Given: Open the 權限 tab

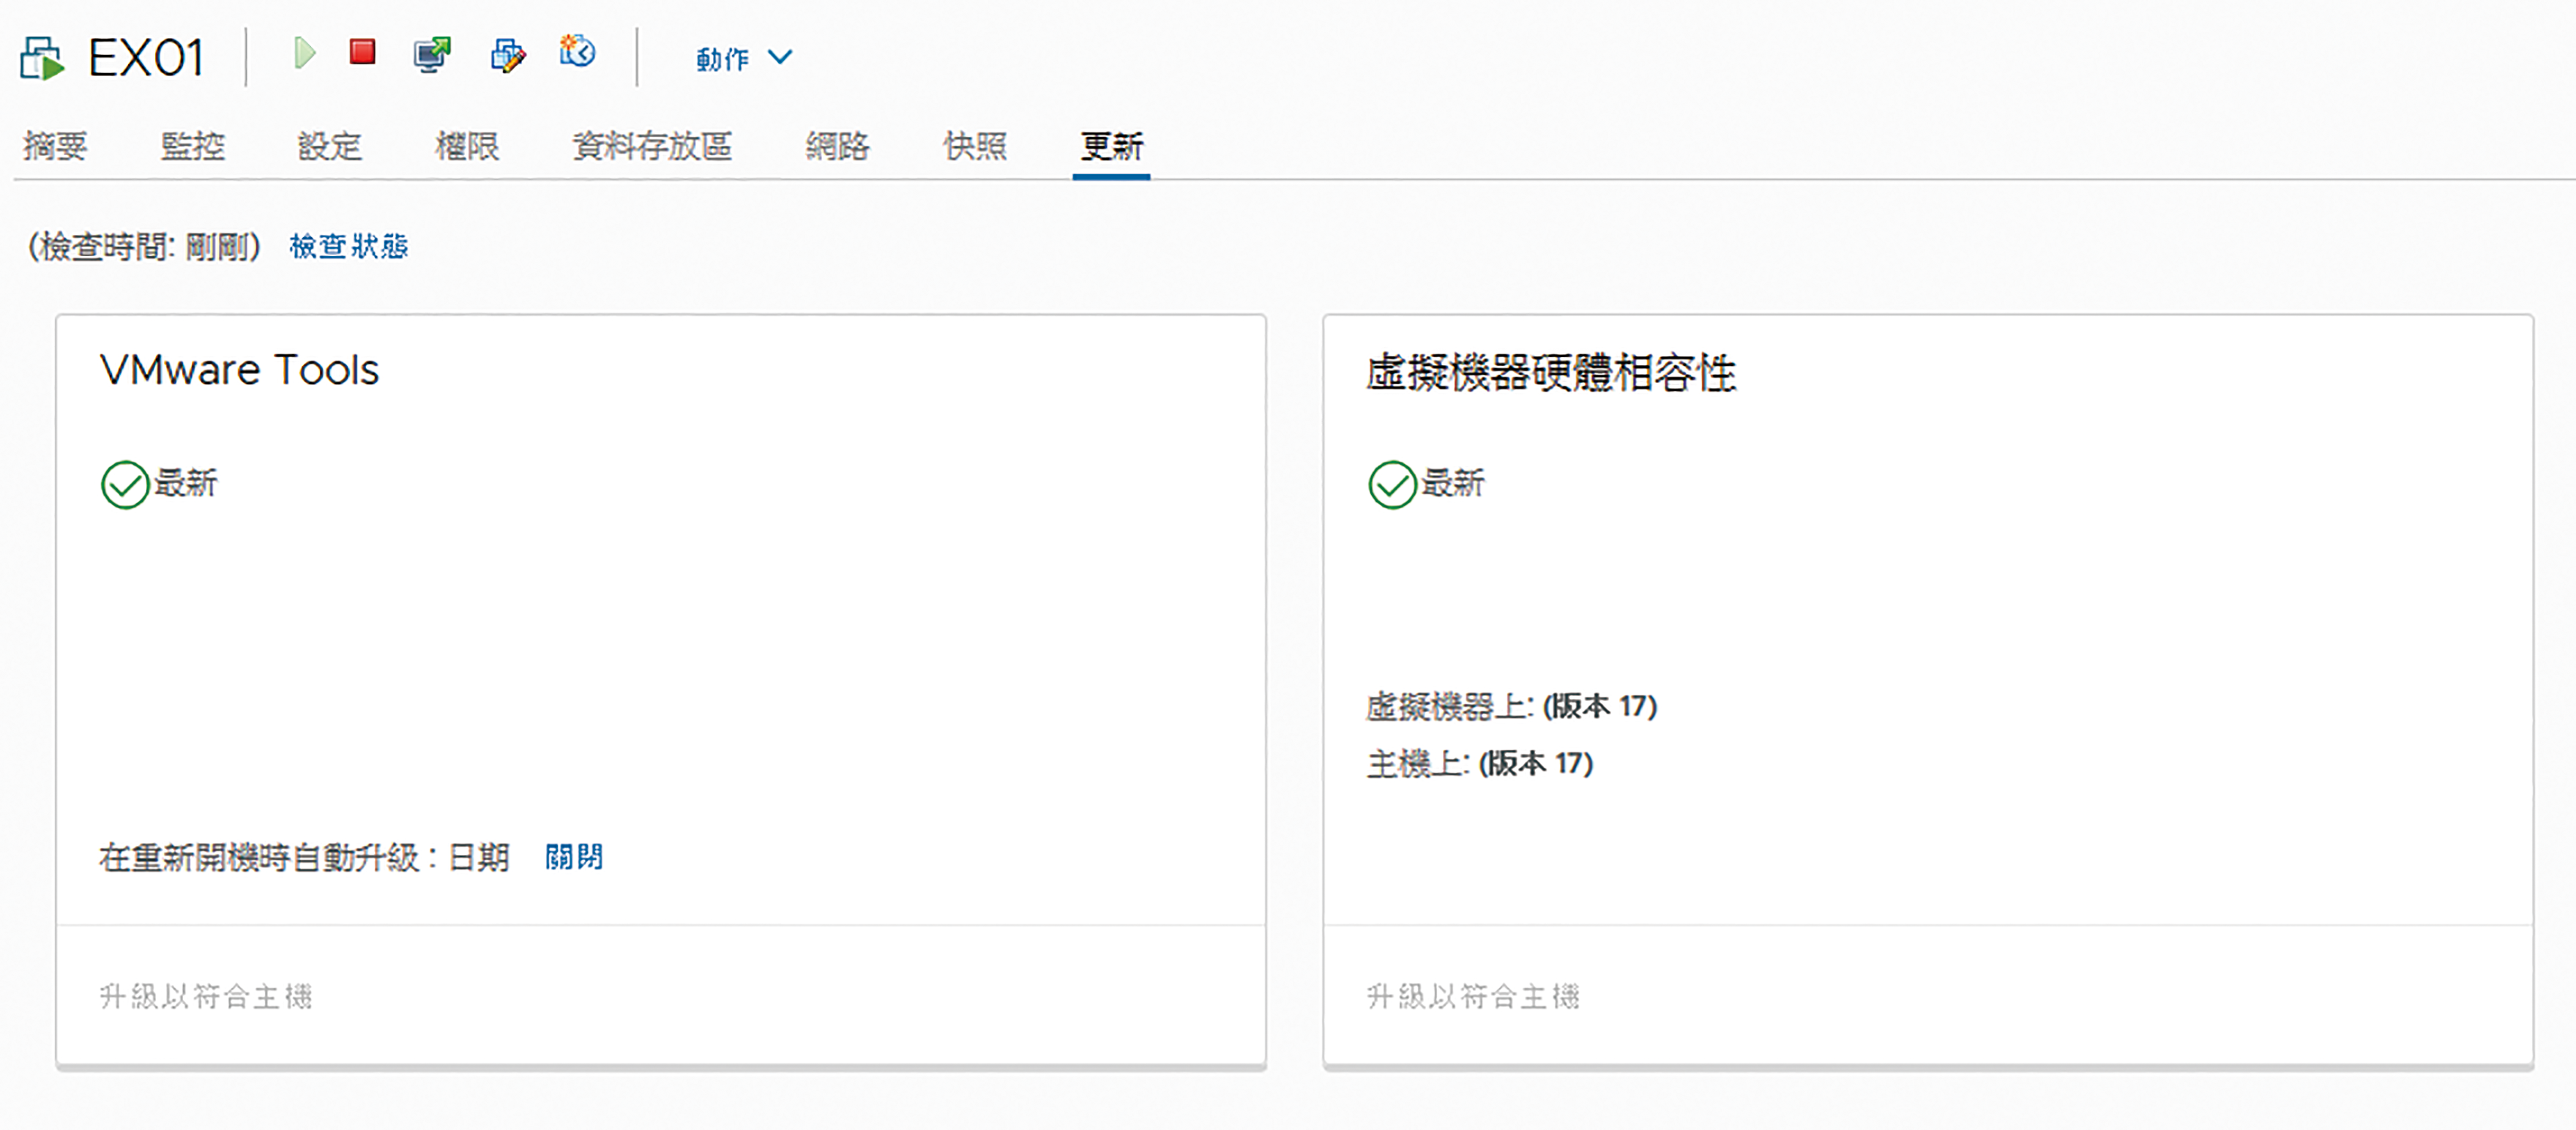Looking at the screenshot, I should point(467,146).
